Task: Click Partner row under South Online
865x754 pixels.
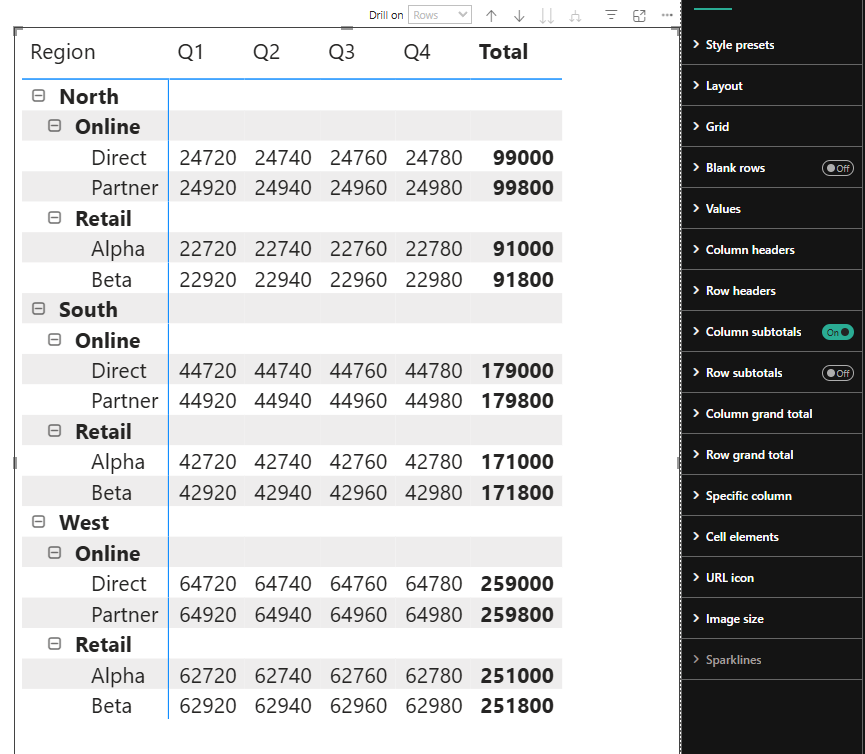Action: [x=125, y=401]
